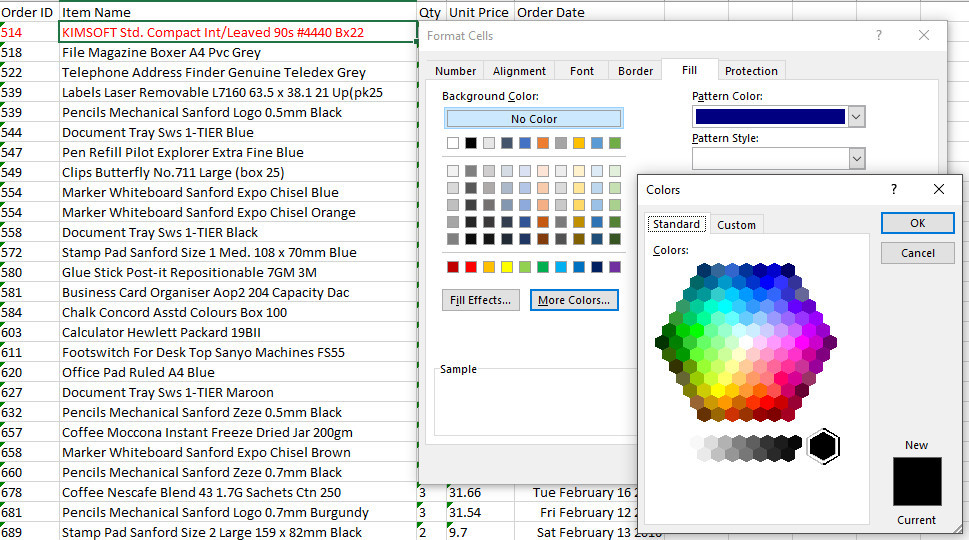Pick the black theme color swatch
The width and height of the screenshot is (969, 540).
click(x=471, y=143)
